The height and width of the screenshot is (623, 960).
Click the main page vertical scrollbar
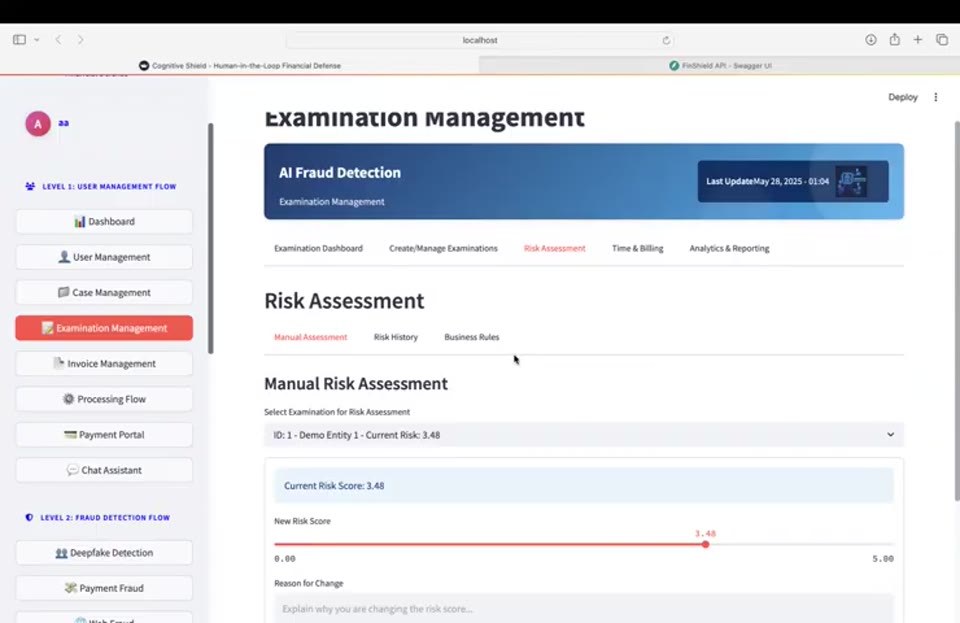click(x=957, y=311)
